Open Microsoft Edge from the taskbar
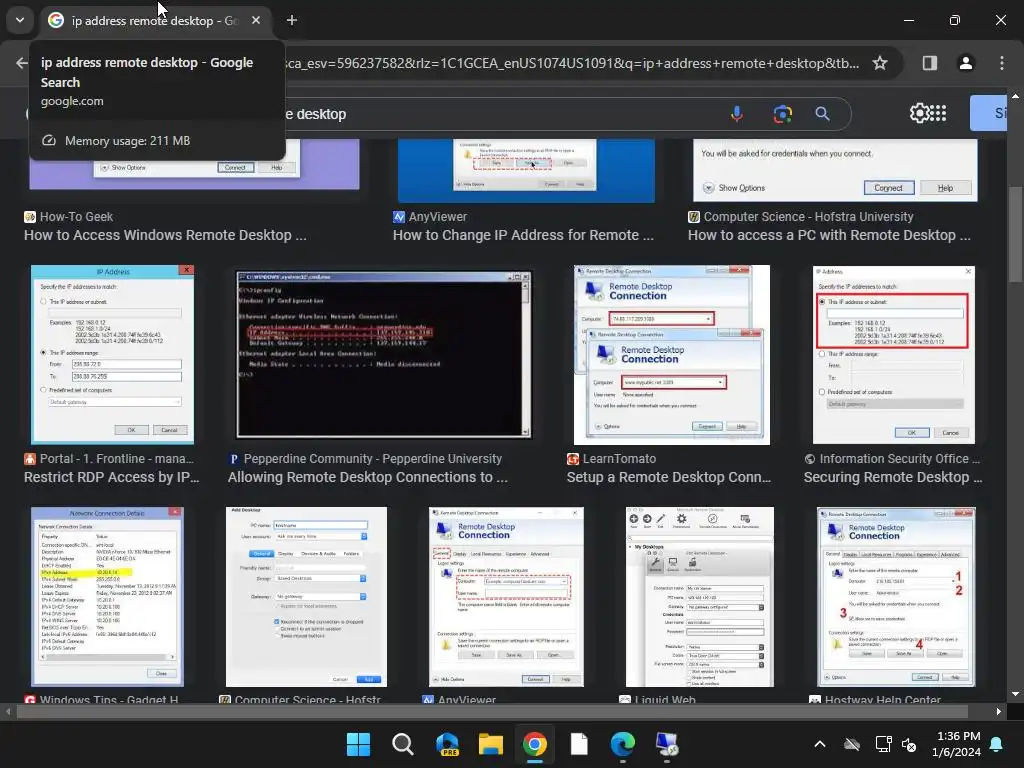Image resolution: width=1024 pixels, height=768 pixels. (x=622, y=744)
